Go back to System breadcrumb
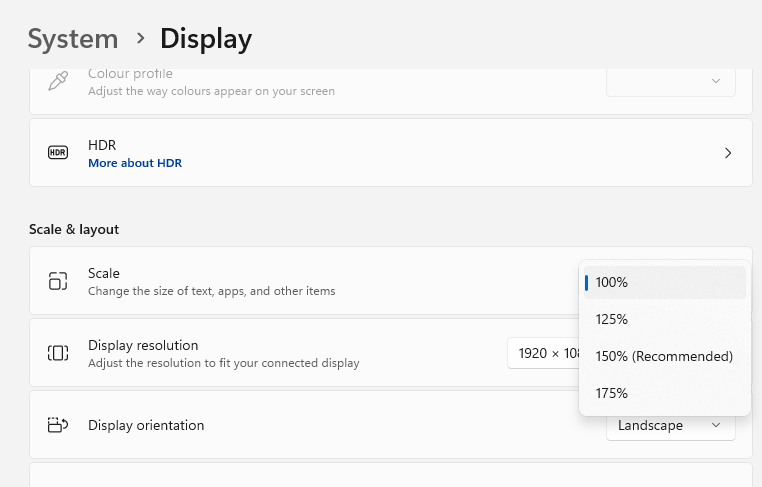Screen dimensions: 762x487 (73, 39)
